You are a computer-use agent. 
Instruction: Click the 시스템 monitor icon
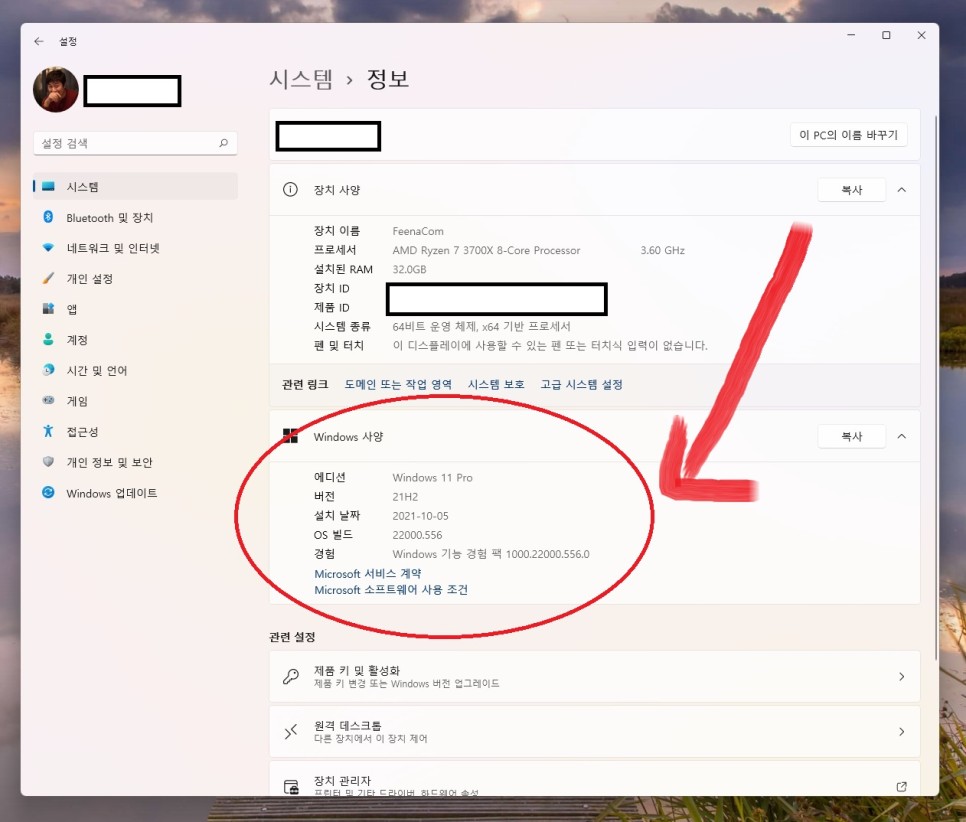(x=48, y=186)
